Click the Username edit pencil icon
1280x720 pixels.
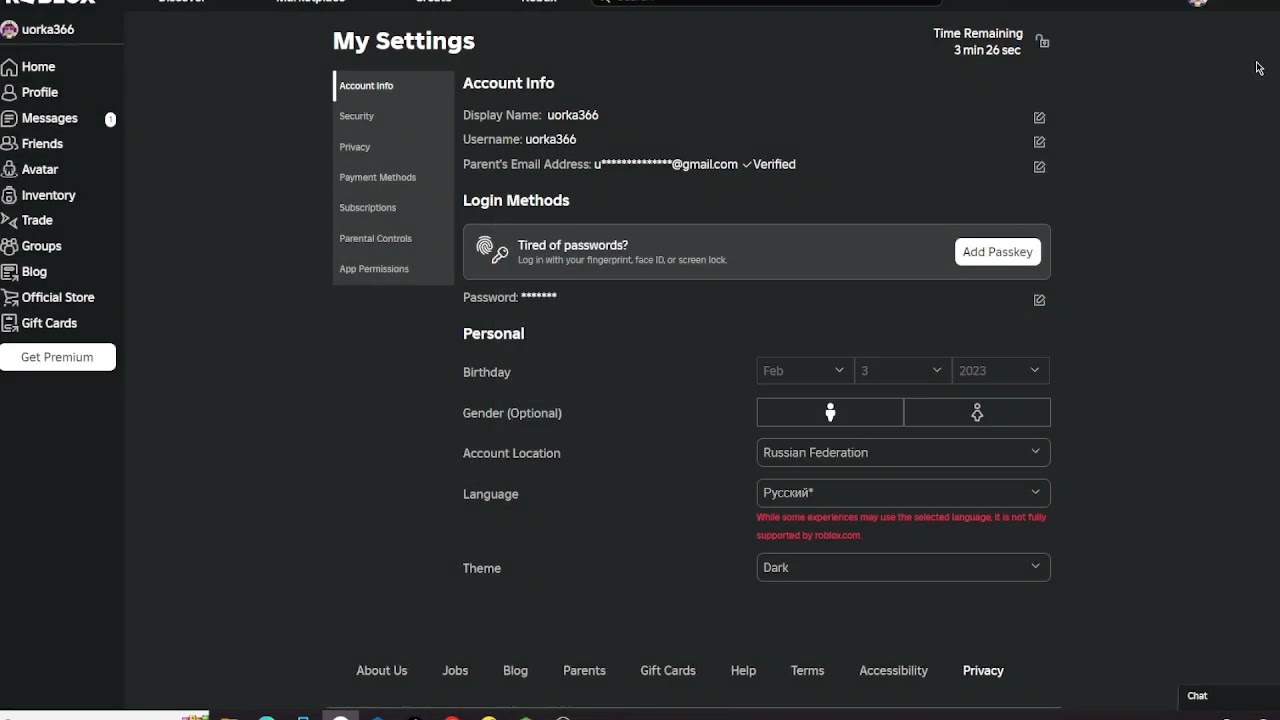click(1040, 142)
